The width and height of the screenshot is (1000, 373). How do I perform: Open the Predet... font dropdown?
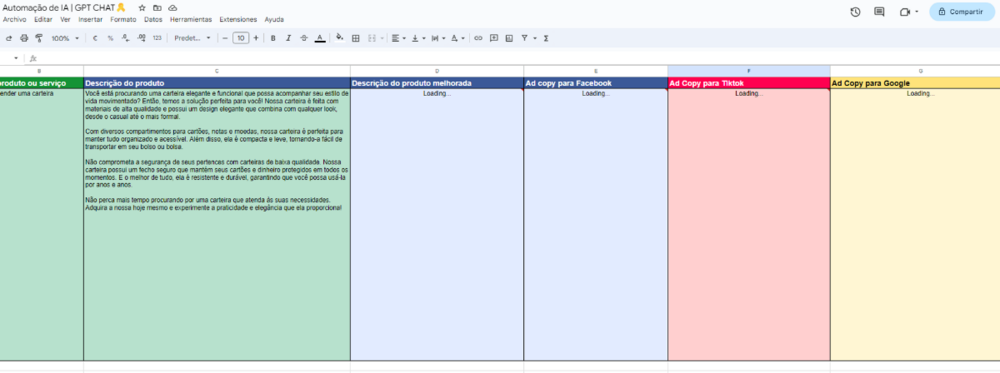click(x=192, y=38)
